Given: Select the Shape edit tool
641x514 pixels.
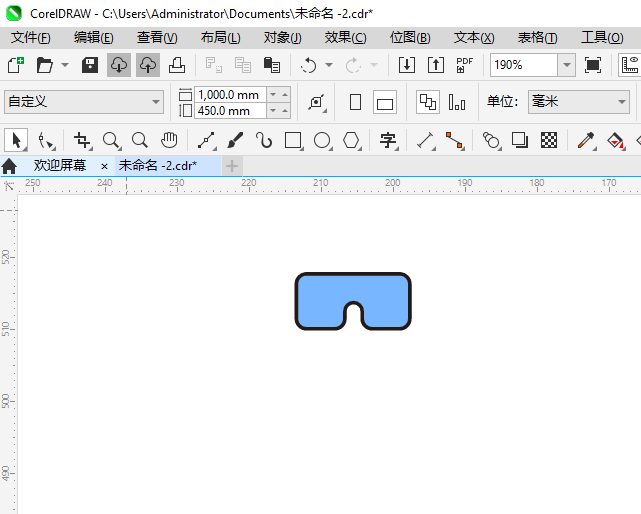Looking at the screenshot, I should (45, 141).
